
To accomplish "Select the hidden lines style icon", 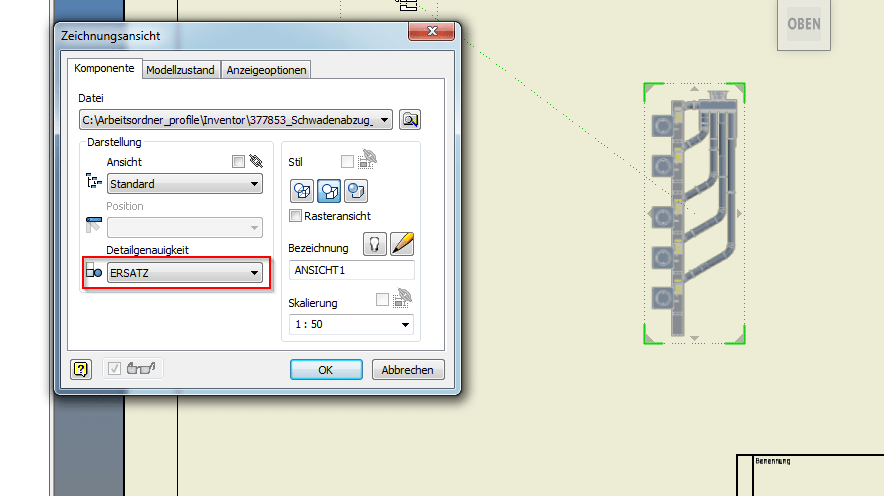I will pos(302,191).
